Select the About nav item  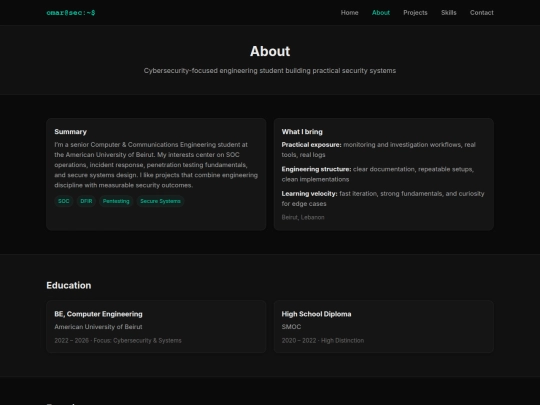pos(381,13)
